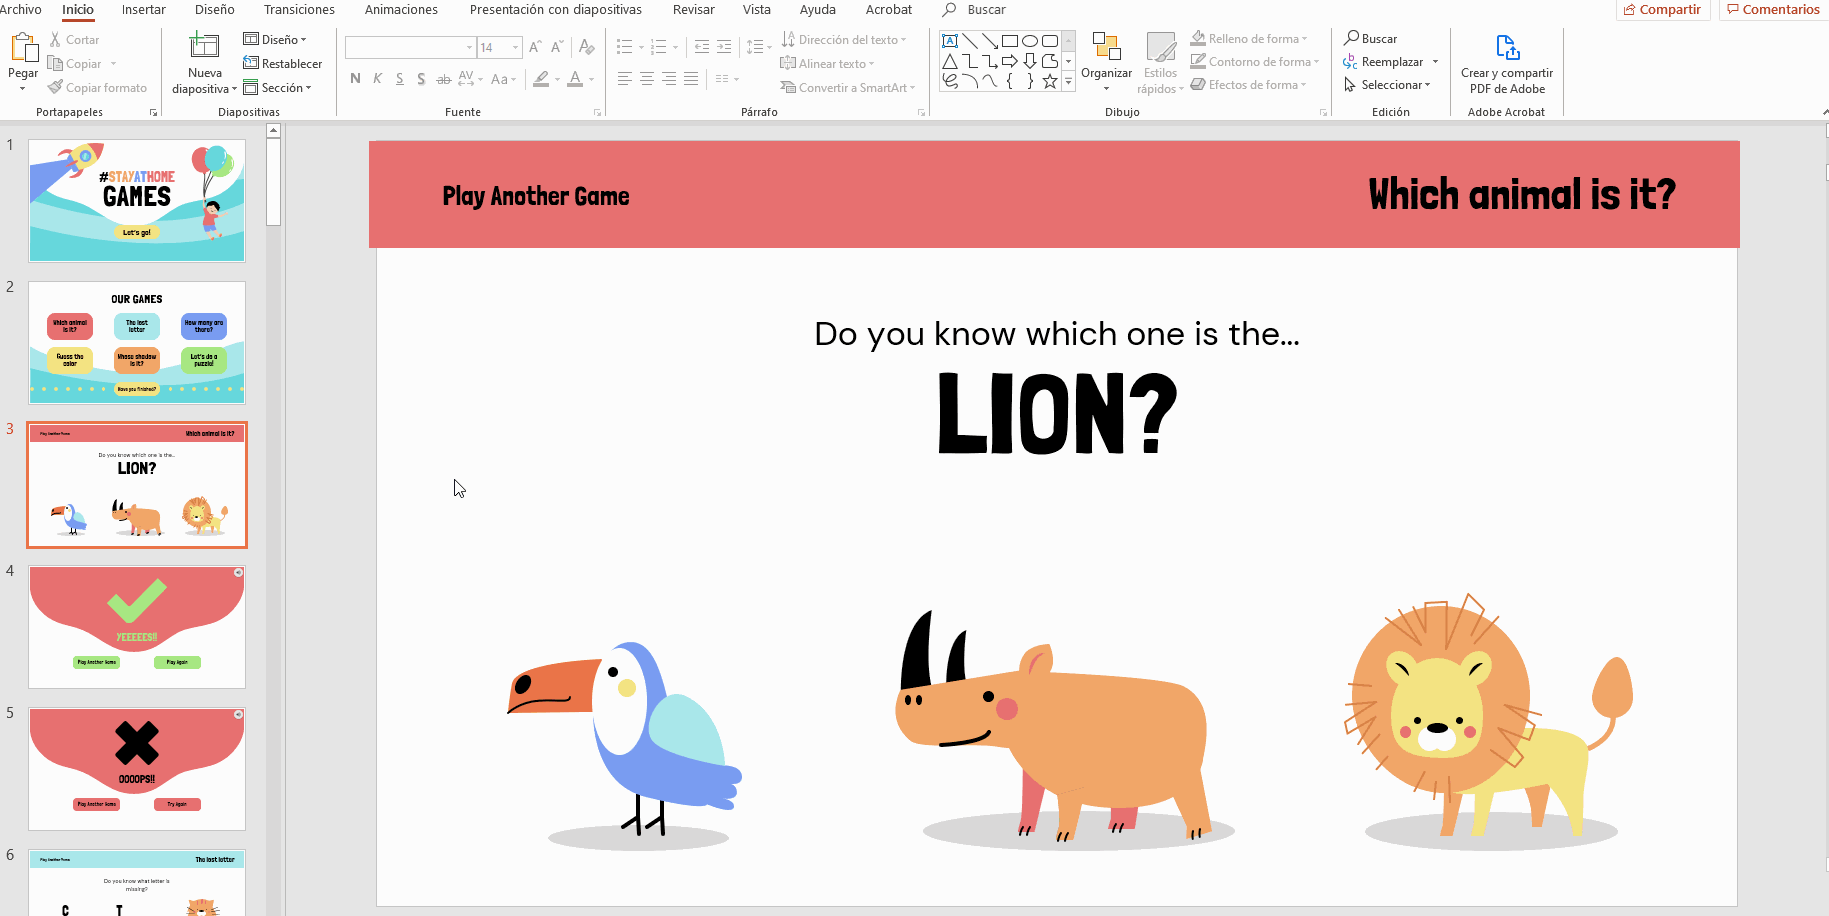This screenshot has height=916, width=1829.
Task: Apply the font color red A
Action: click(x=575, y=78)
